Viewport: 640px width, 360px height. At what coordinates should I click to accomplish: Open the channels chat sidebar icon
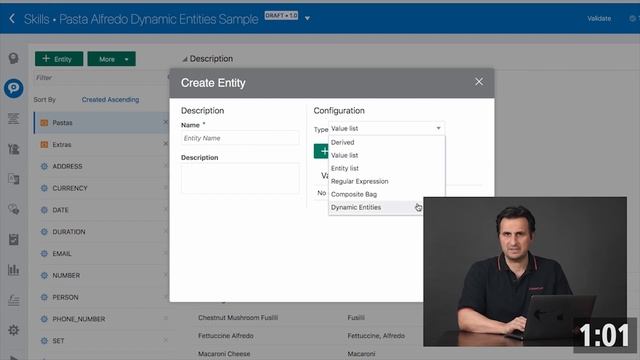(x=13, y=209)
